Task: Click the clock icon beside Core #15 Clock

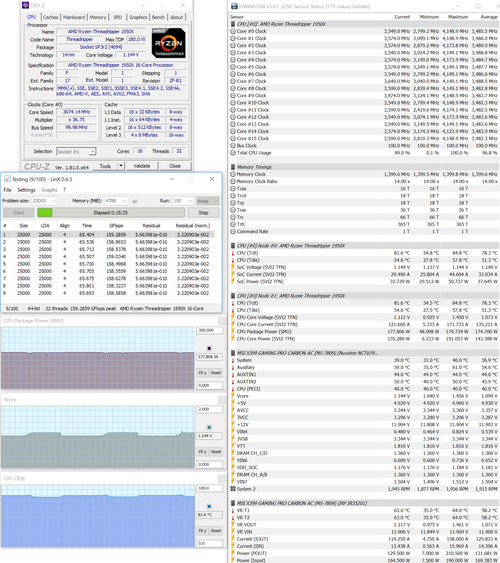Action: (233, 138)
